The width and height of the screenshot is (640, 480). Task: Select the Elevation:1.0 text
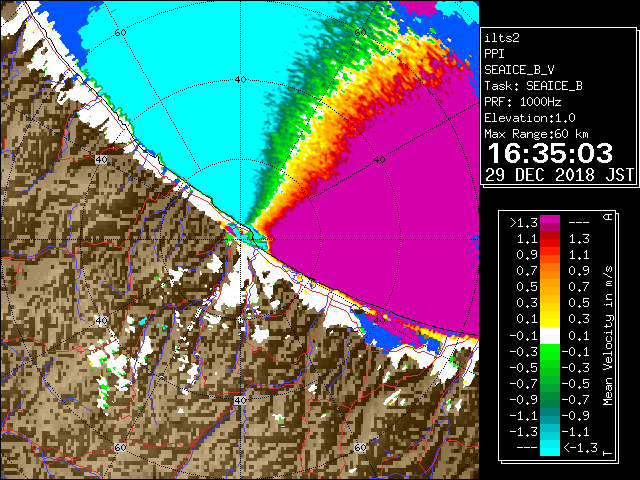click(530, 118)
